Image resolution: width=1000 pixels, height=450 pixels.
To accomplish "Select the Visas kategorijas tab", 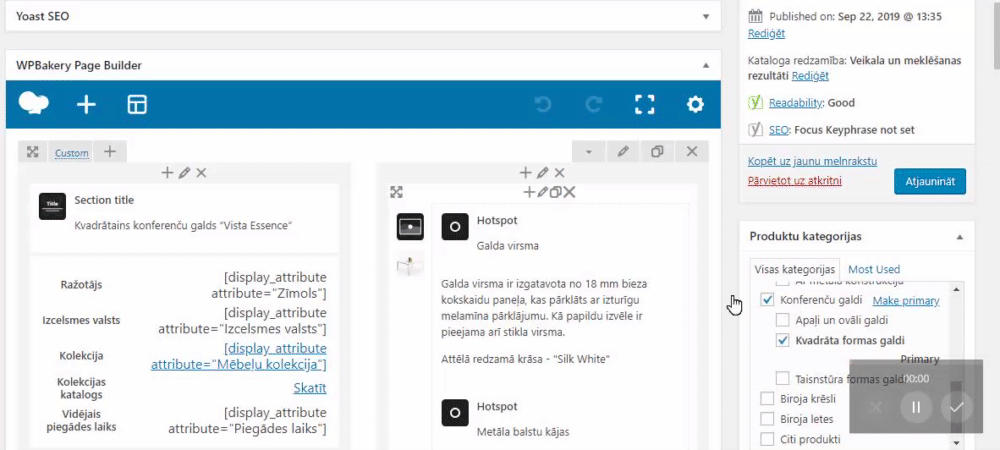I will (x=795, y=269).
